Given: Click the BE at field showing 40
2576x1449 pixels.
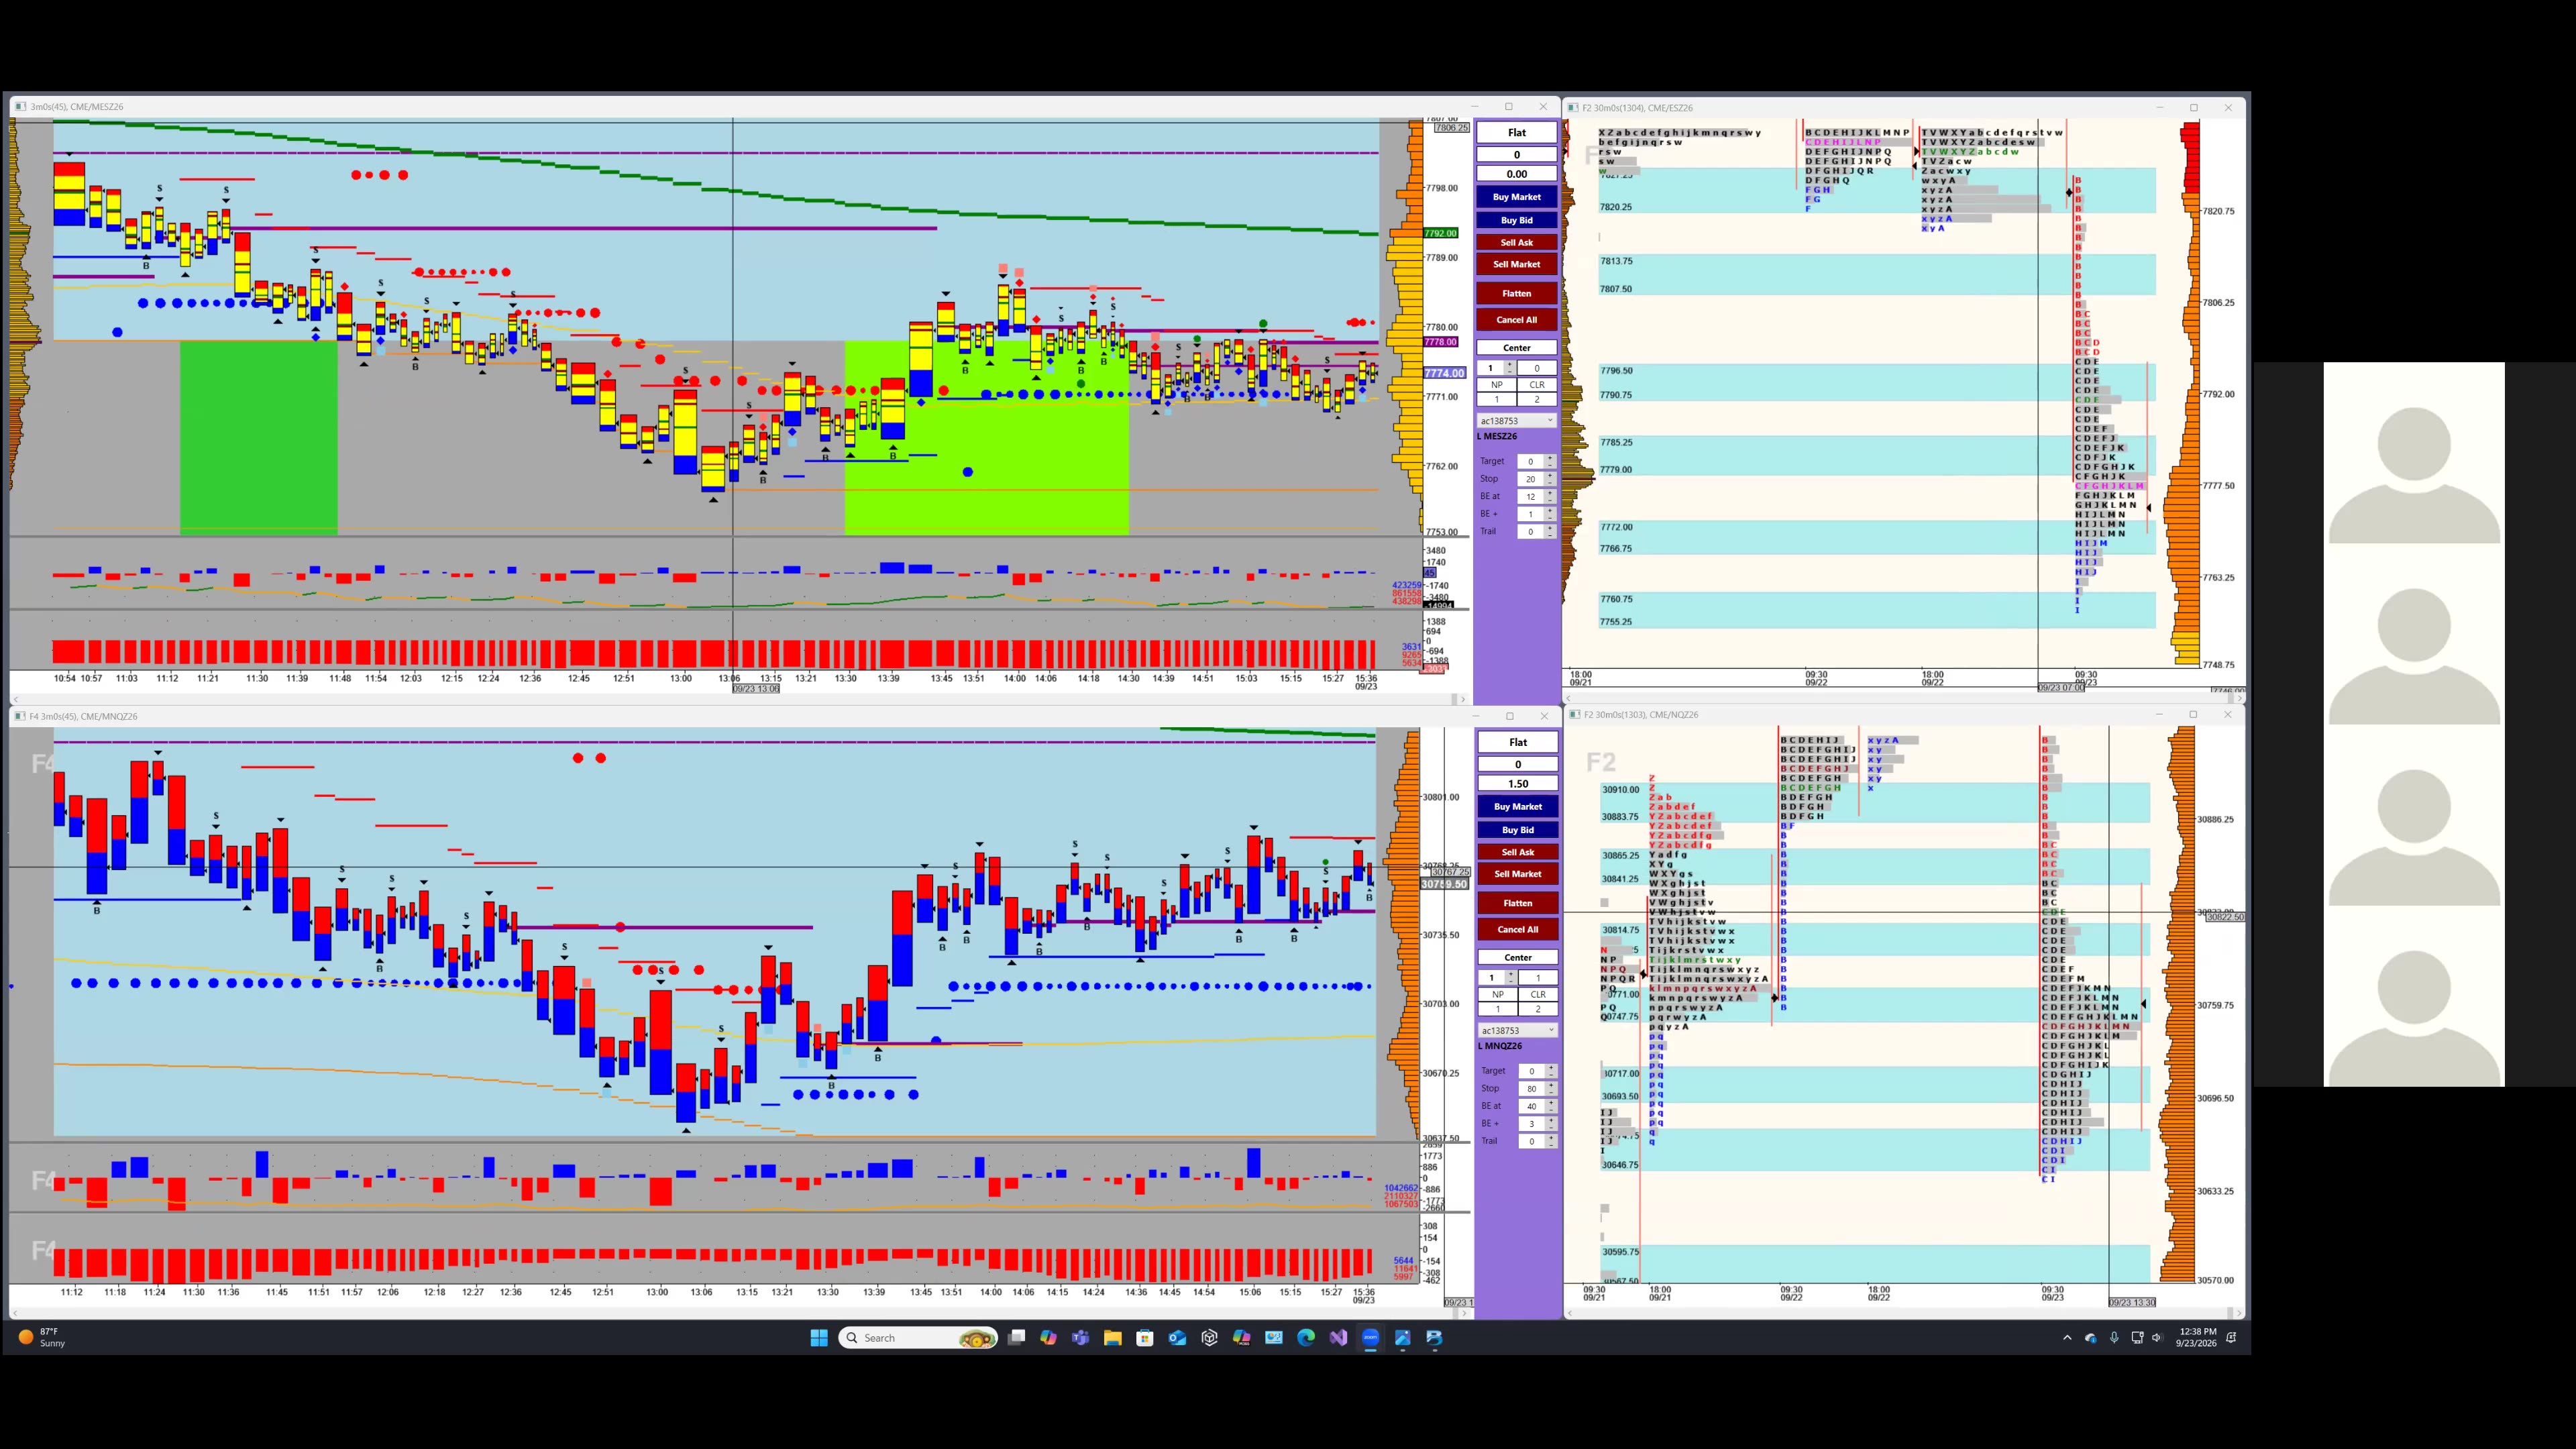Looking at the screenshot, I should click(1532, 1107).
